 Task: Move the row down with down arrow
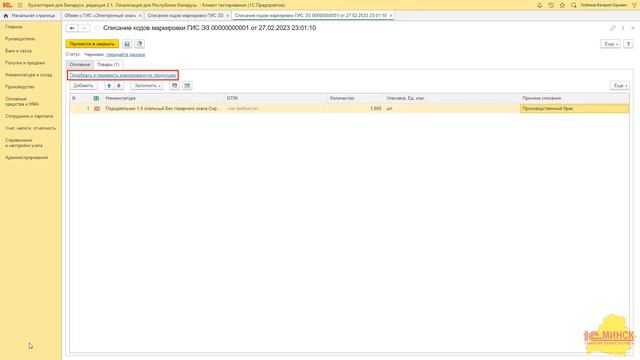tap(119, 86)
